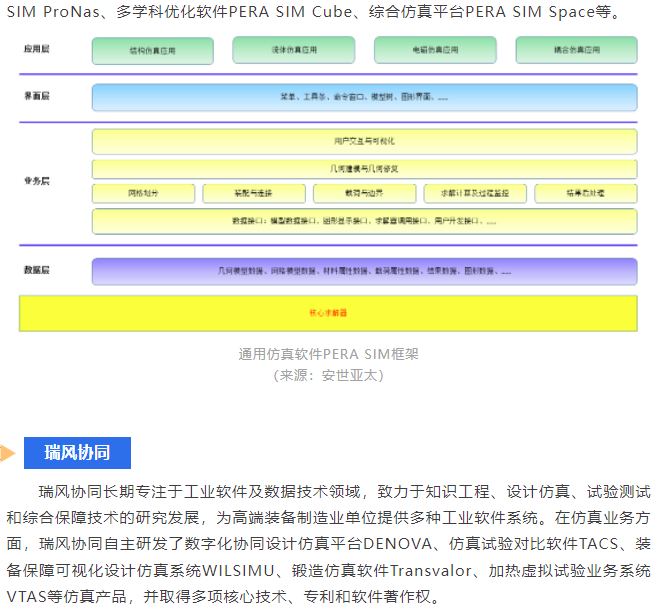The height and width of the screenshot is (609, 657).
Task: Click the caption 通用仿真软件PERA SIM框架
Action: point(328,354)
